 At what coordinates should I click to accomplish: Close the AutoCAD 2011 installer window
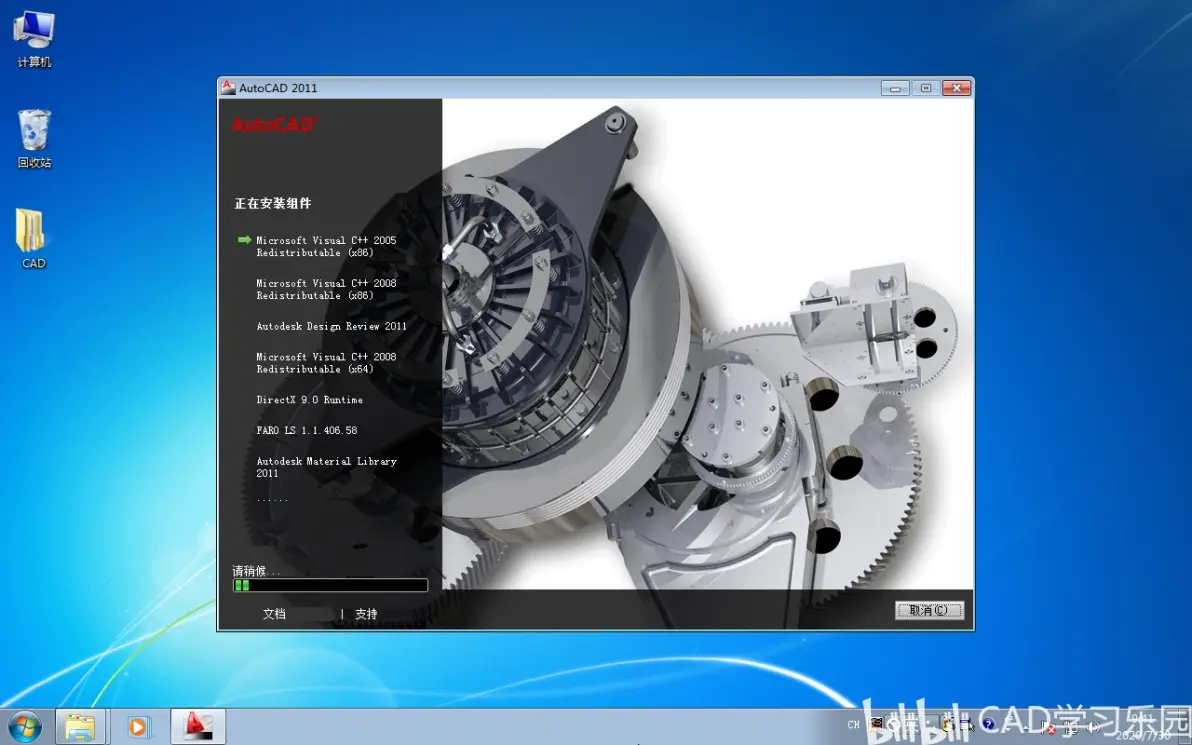[956, 87]
